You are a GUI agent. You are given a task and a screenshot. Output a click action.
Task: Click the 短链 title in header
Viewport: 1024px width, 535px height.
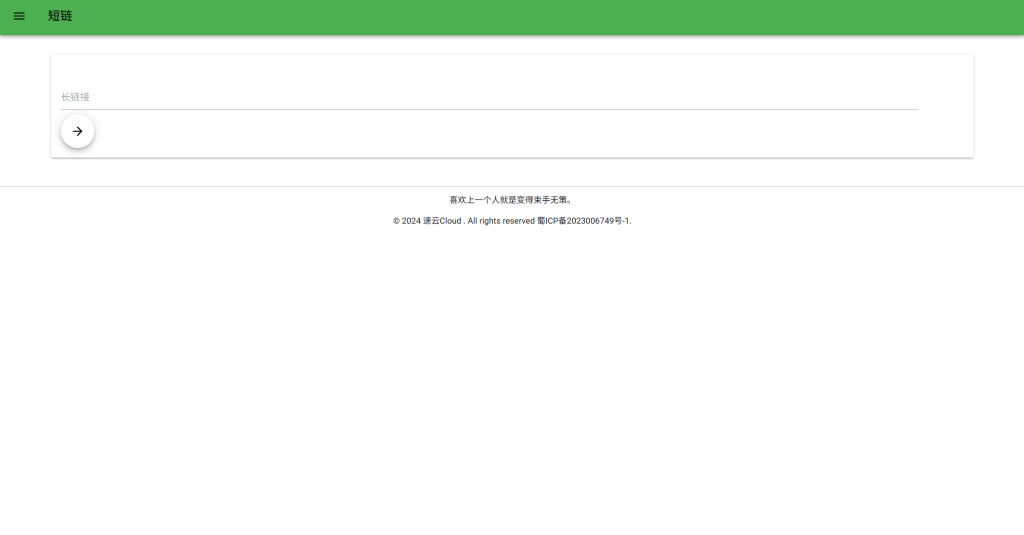click(60, 16)
